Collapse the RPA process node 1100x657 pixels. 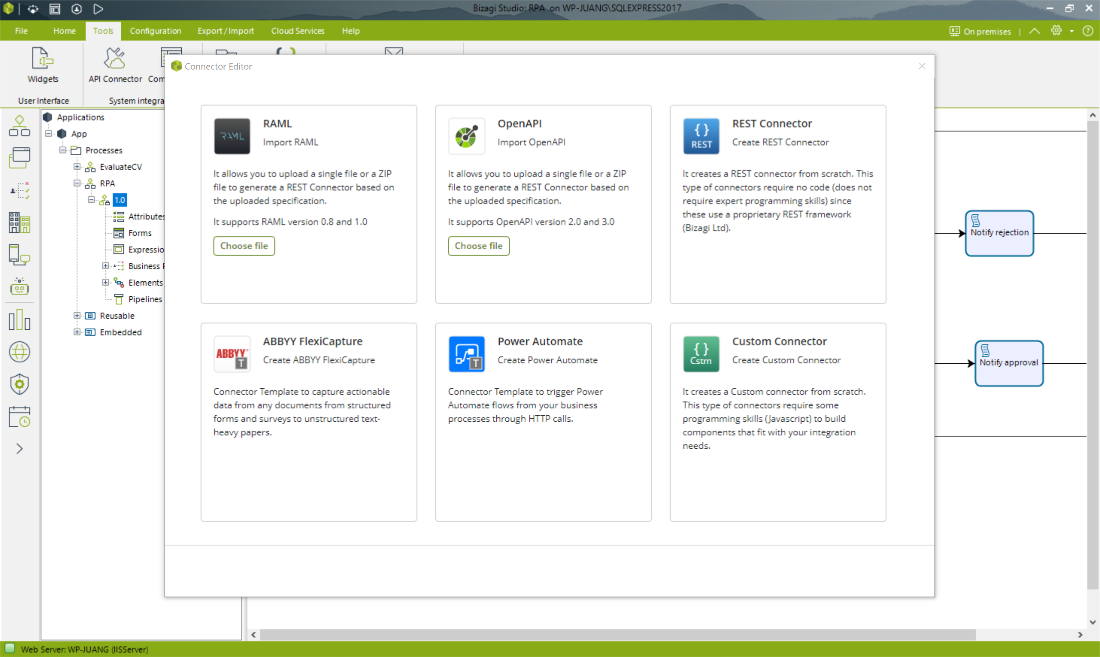pos(77,183)
